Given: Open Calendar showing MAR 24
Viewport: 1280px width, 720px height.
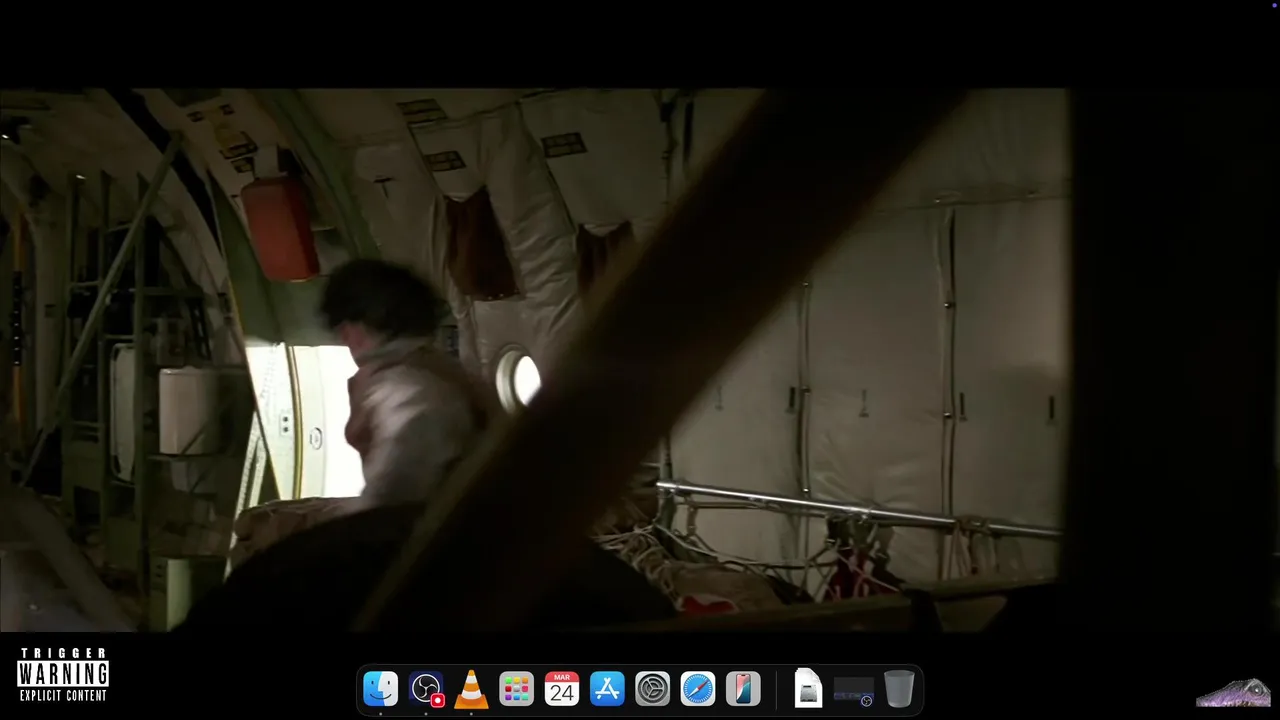Looking at the screenshot, I should pyautogui.click(x=562, y=689).
